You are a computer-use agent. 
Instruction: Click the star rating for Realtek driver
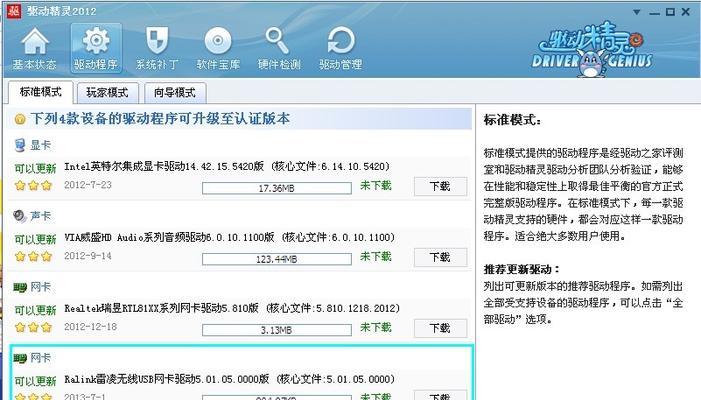[34, 328]
